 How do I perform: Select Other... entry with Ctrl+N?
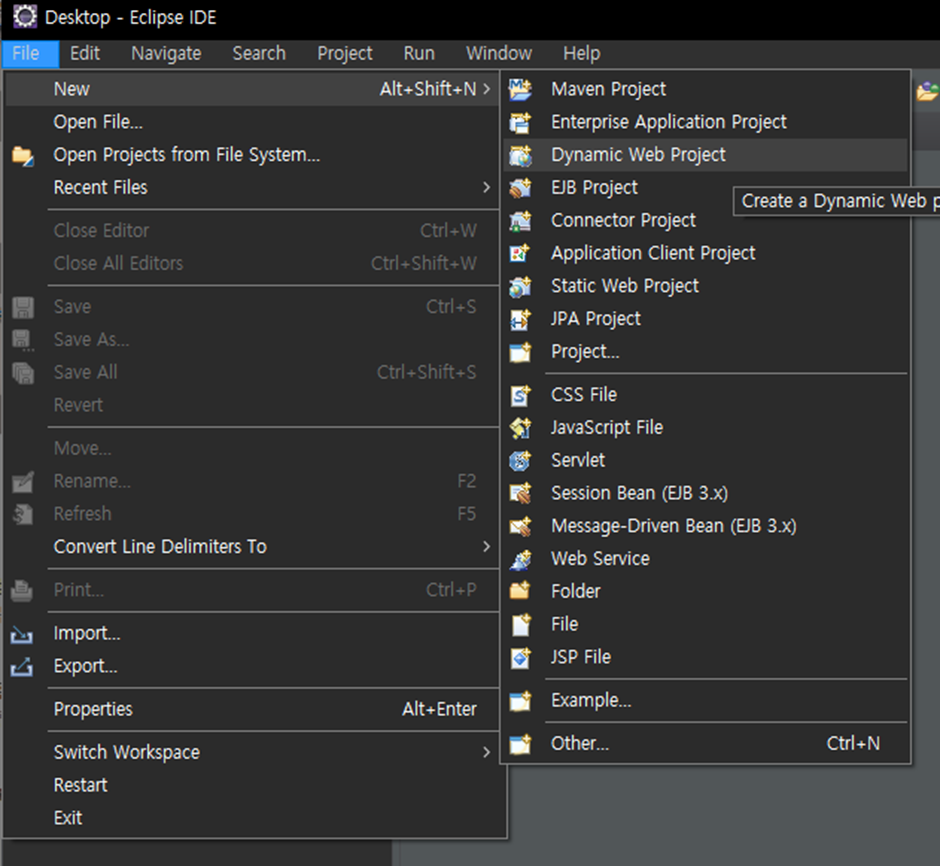[x=706, y=744]
